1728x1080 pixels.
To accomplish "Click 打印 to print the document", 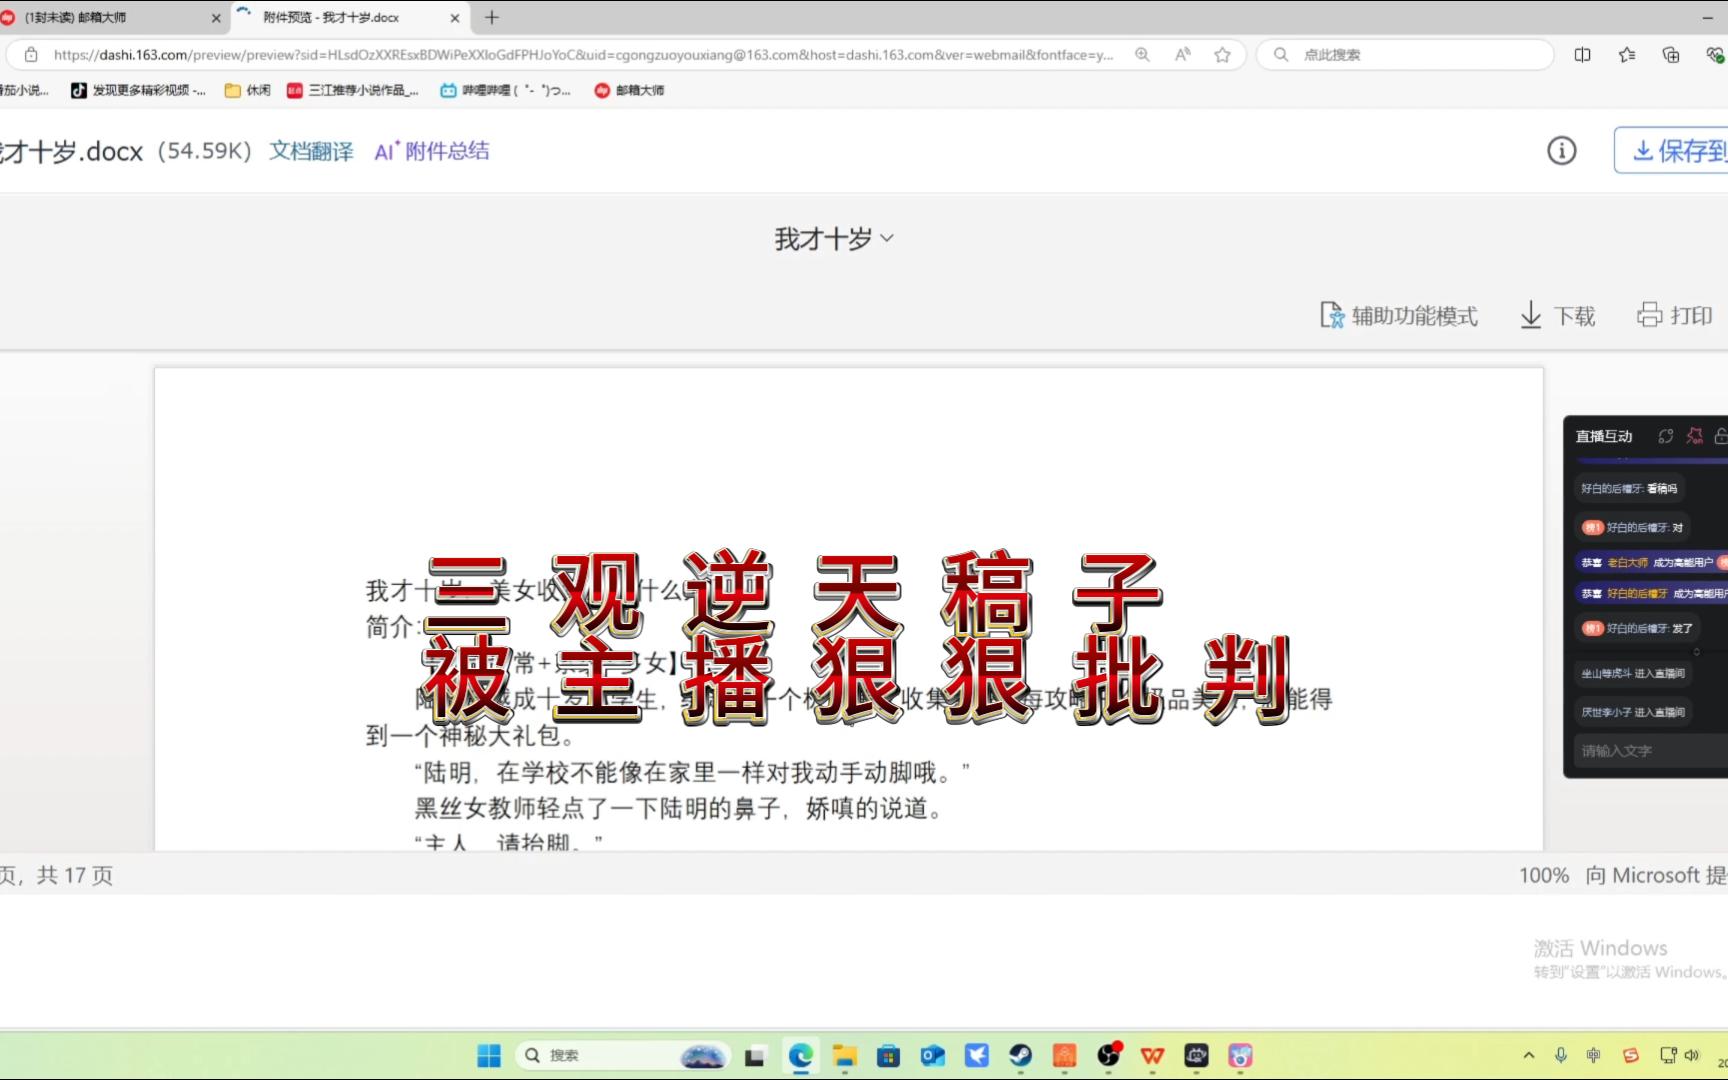I will (x=1675, y=316).
